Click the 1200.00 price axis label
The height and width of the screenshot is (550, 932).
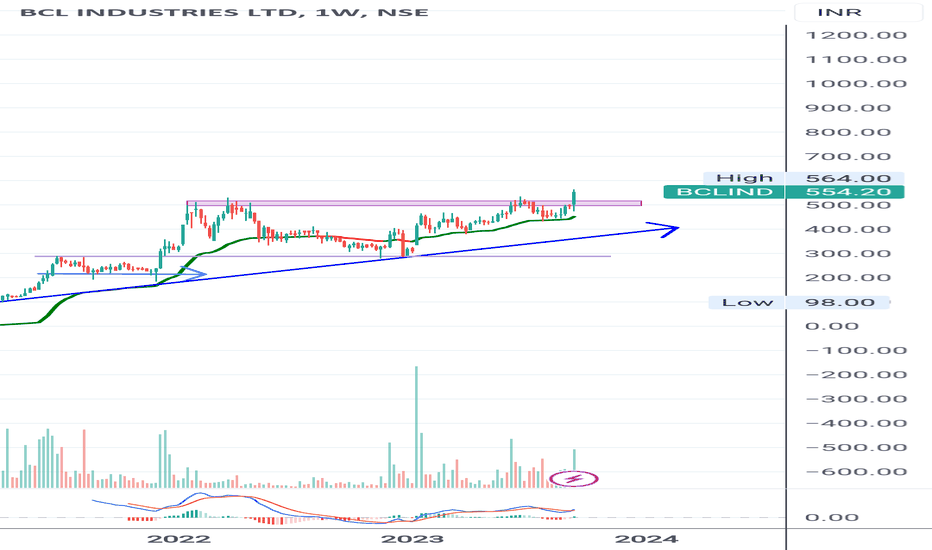[856, 35]
